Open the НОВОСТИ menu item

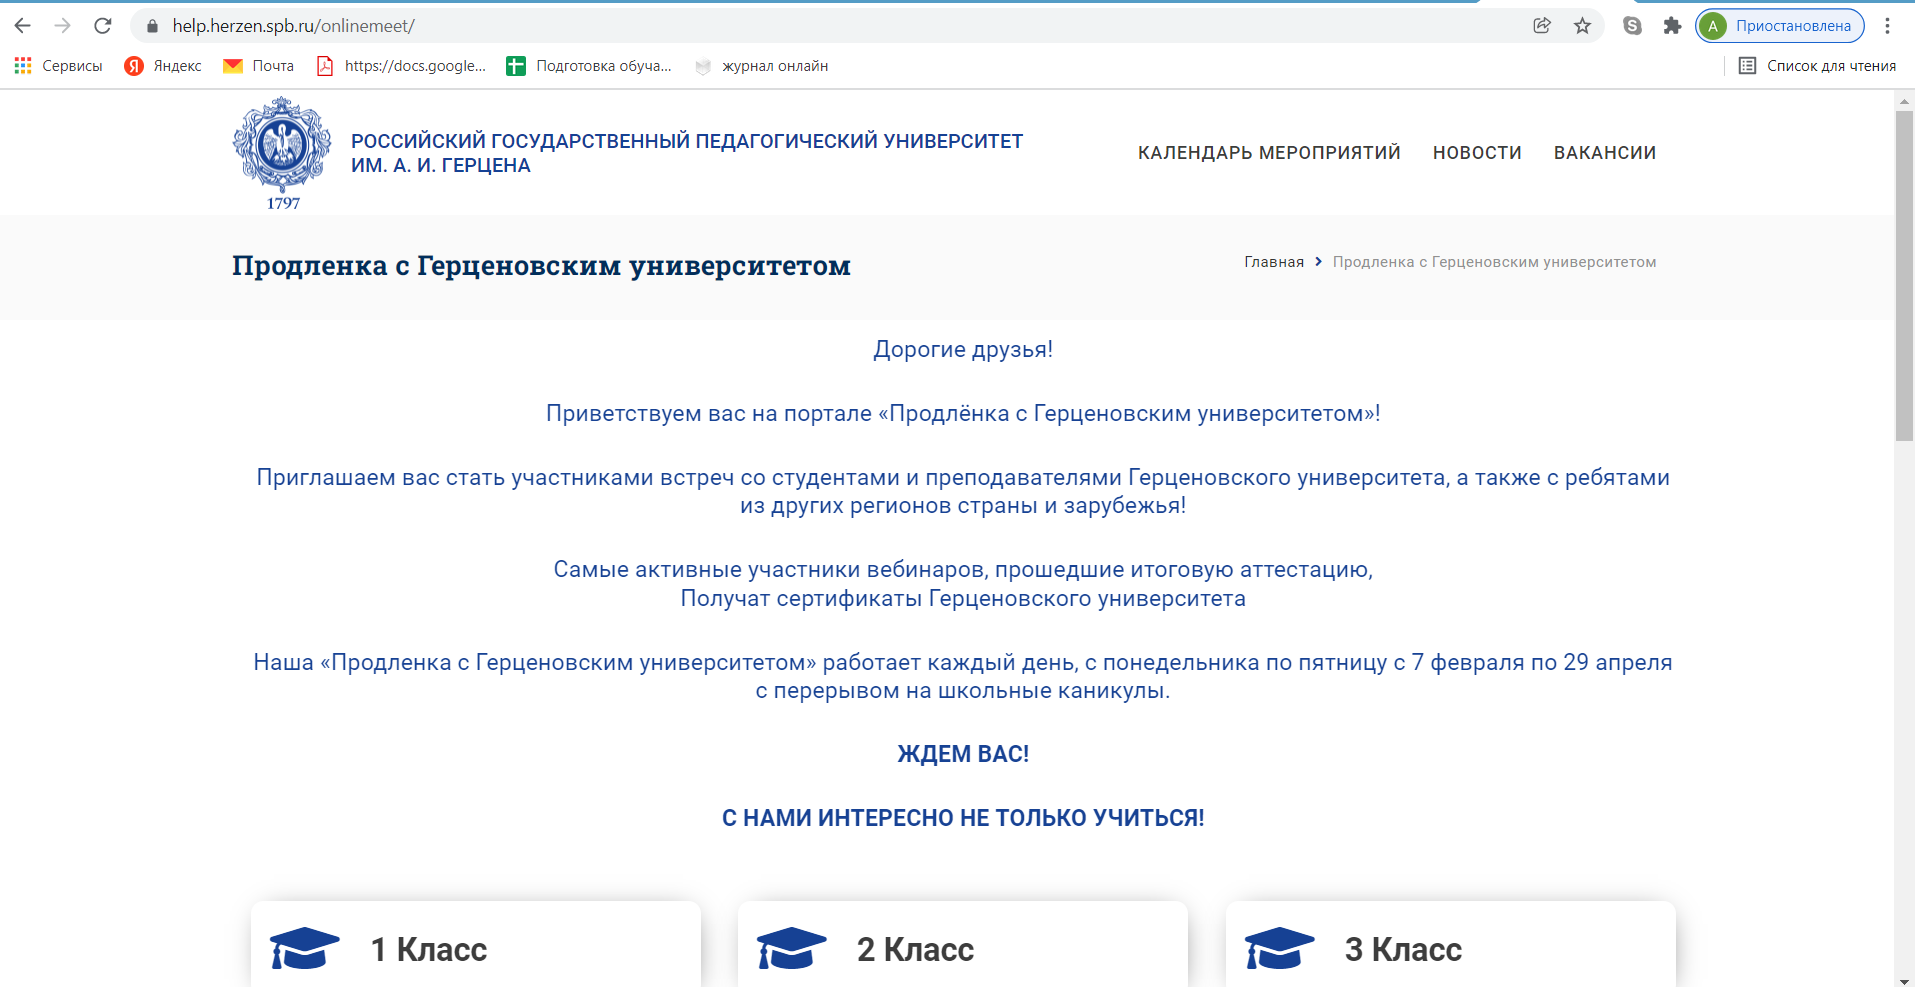[x=1477, y=153]
